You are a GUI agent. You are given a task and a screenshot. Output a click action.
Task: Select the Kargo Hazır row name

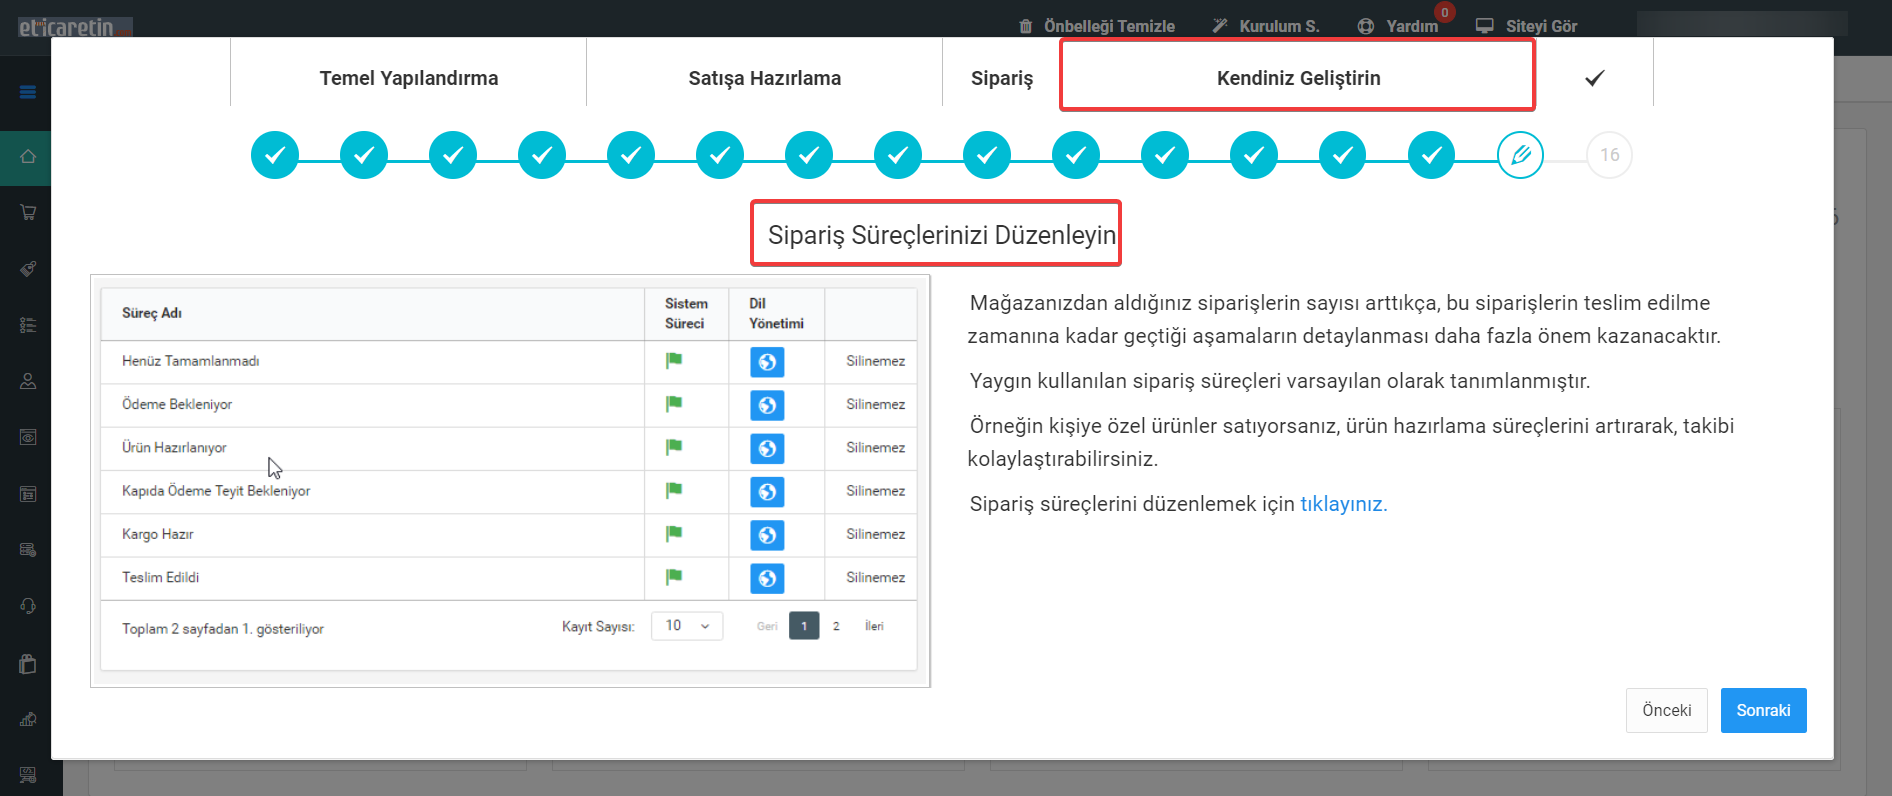pyautogui.click(x=157, y=534)
